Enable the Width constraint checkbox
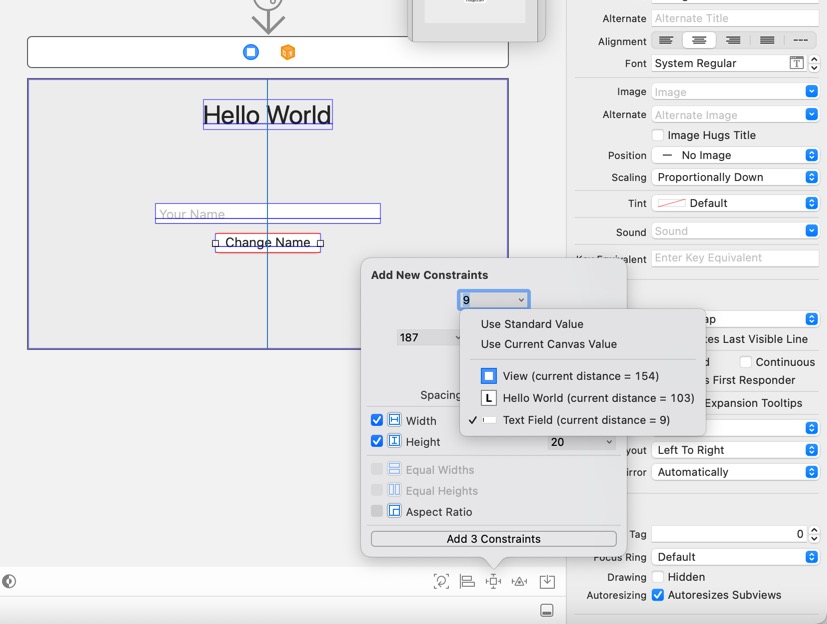 point(377,420)
